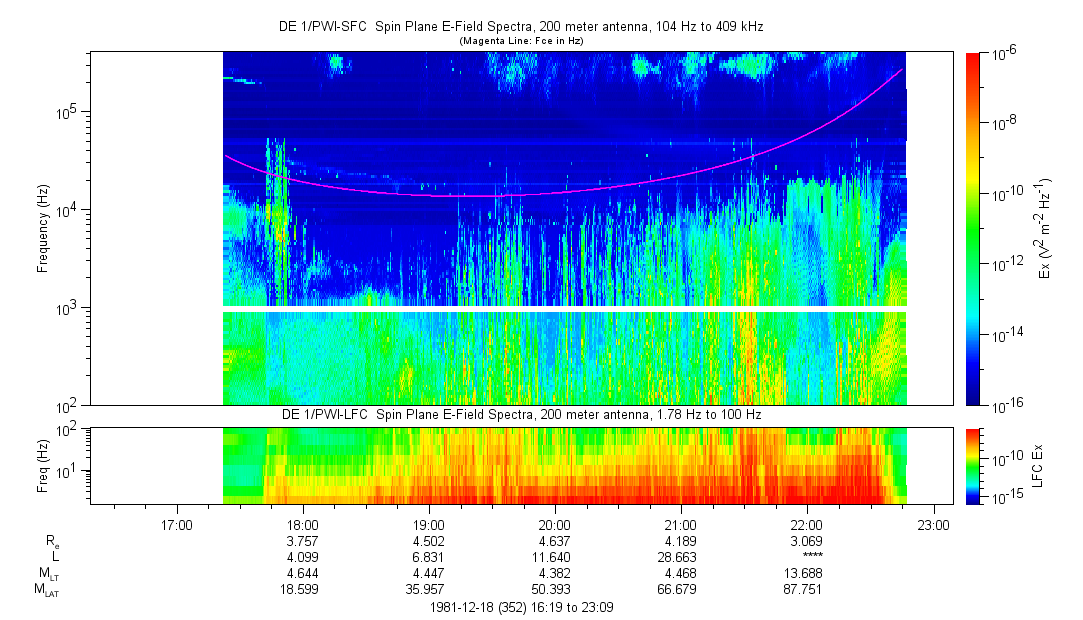The width and height of the screenshot is (1083, 620).
Task: Select the Magenta Line Fce subtitle text
Action: click(x=520, y=41)
